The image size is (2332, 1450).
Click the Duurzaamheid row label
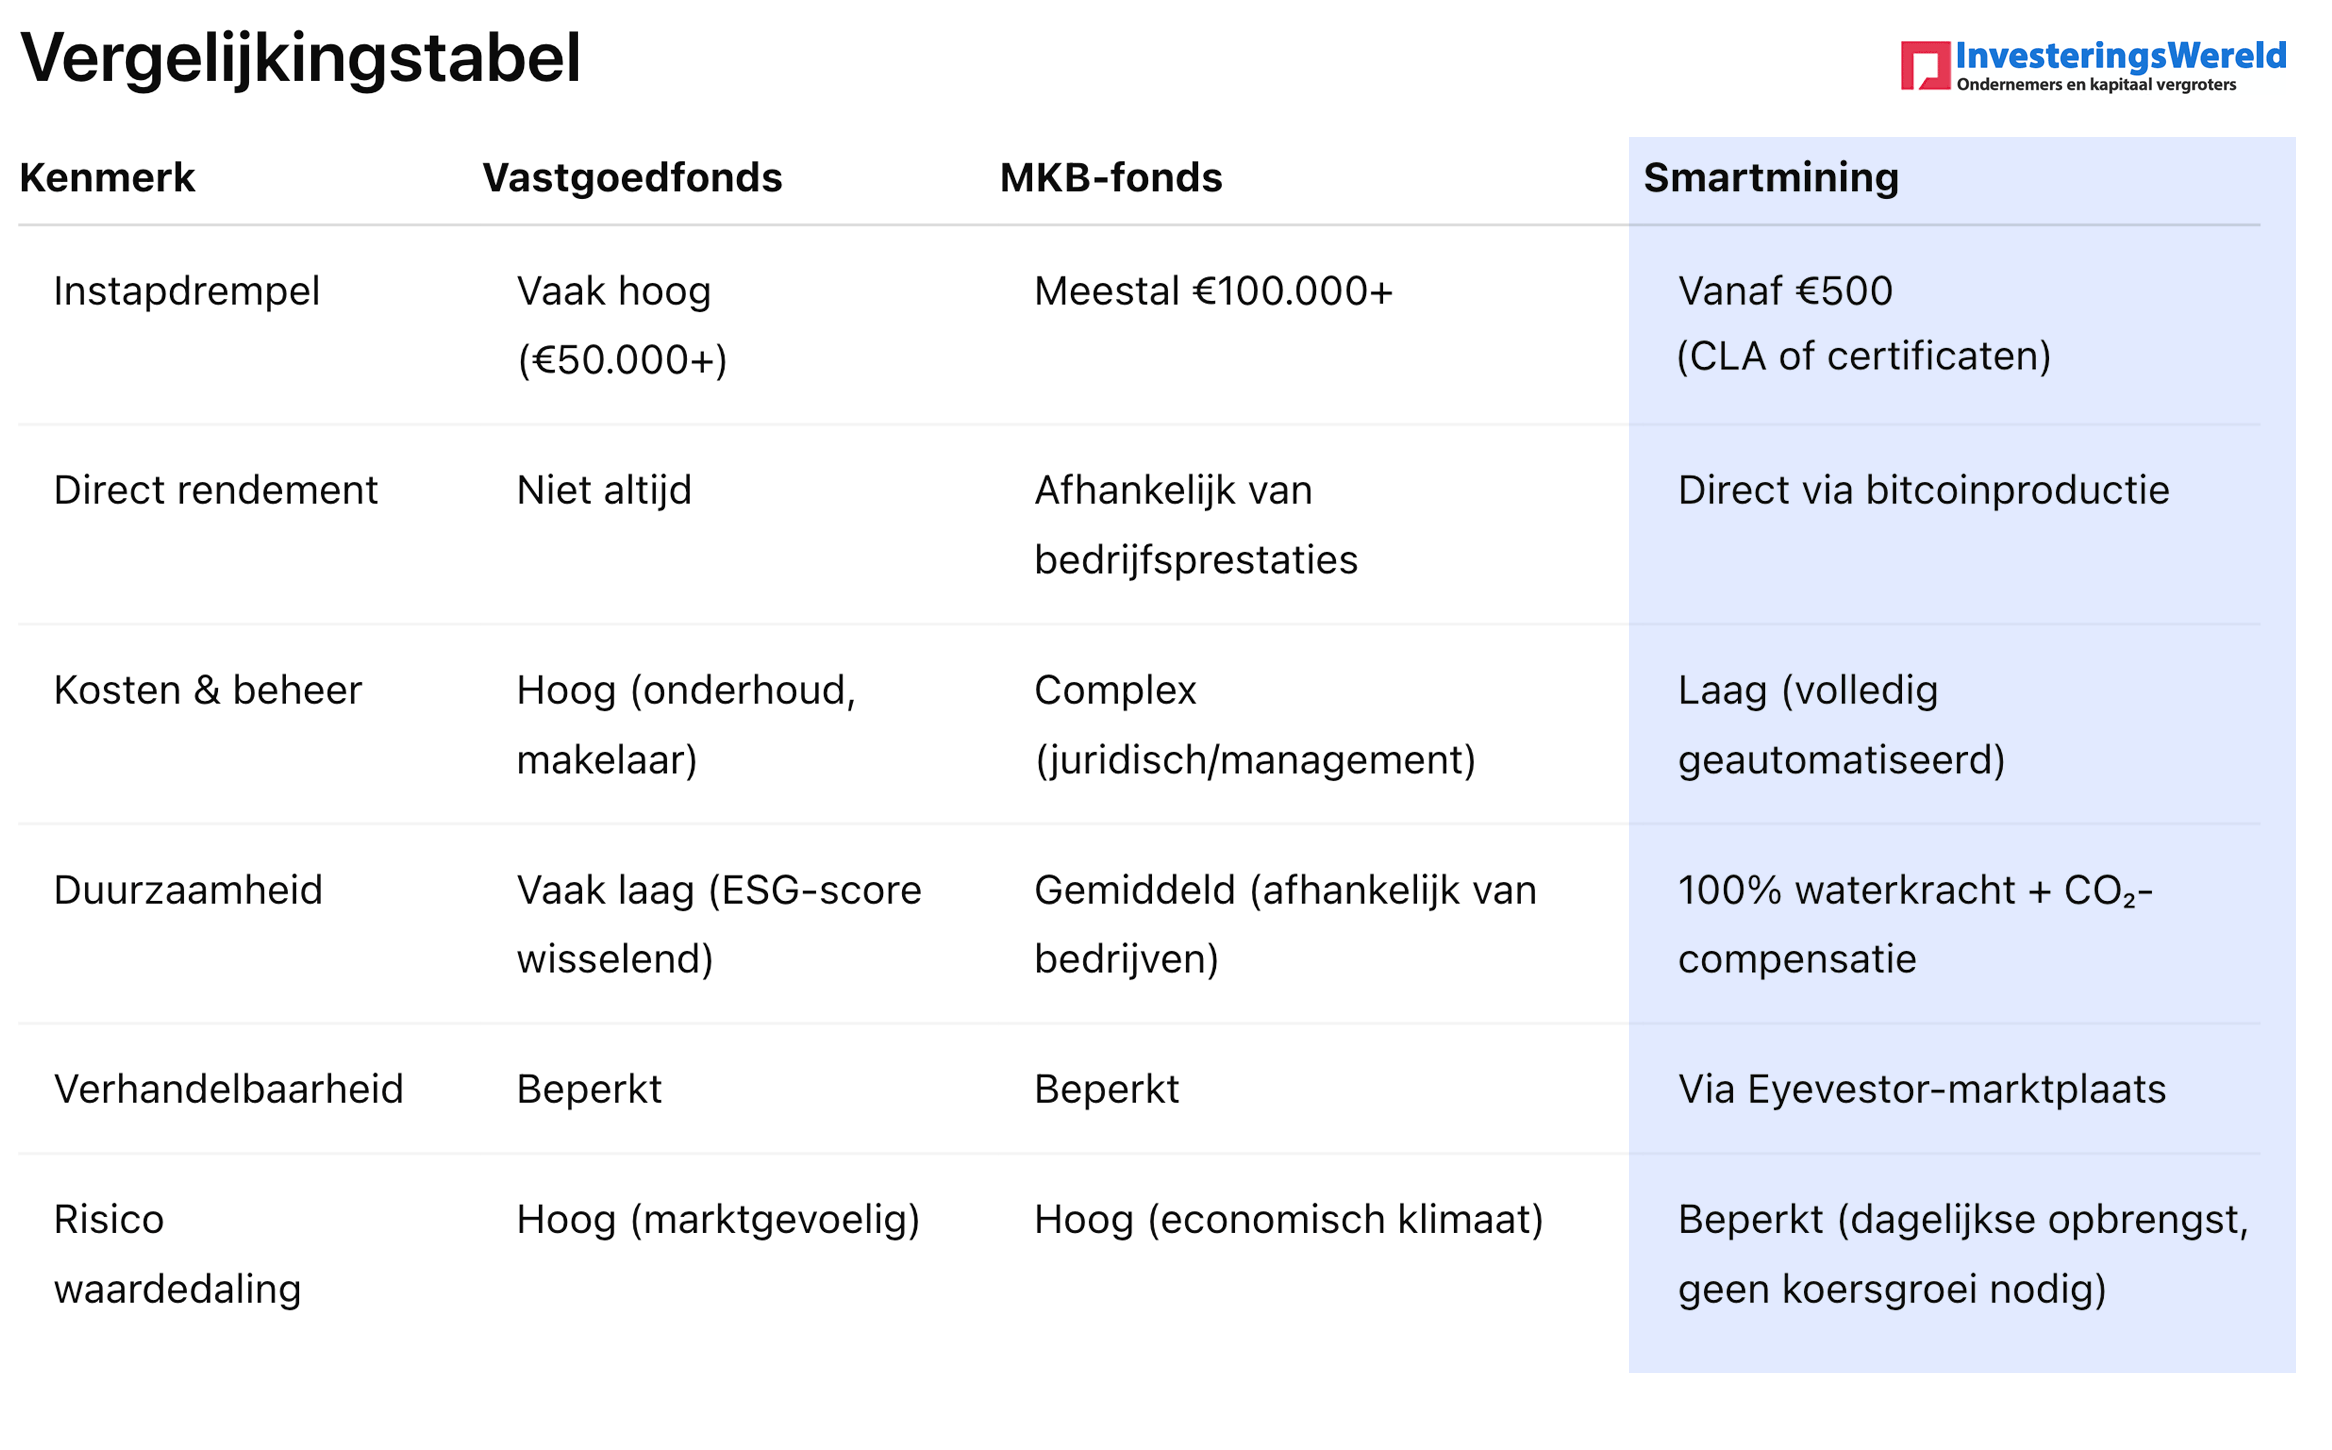pyautogui.click(x=188, y=890)
